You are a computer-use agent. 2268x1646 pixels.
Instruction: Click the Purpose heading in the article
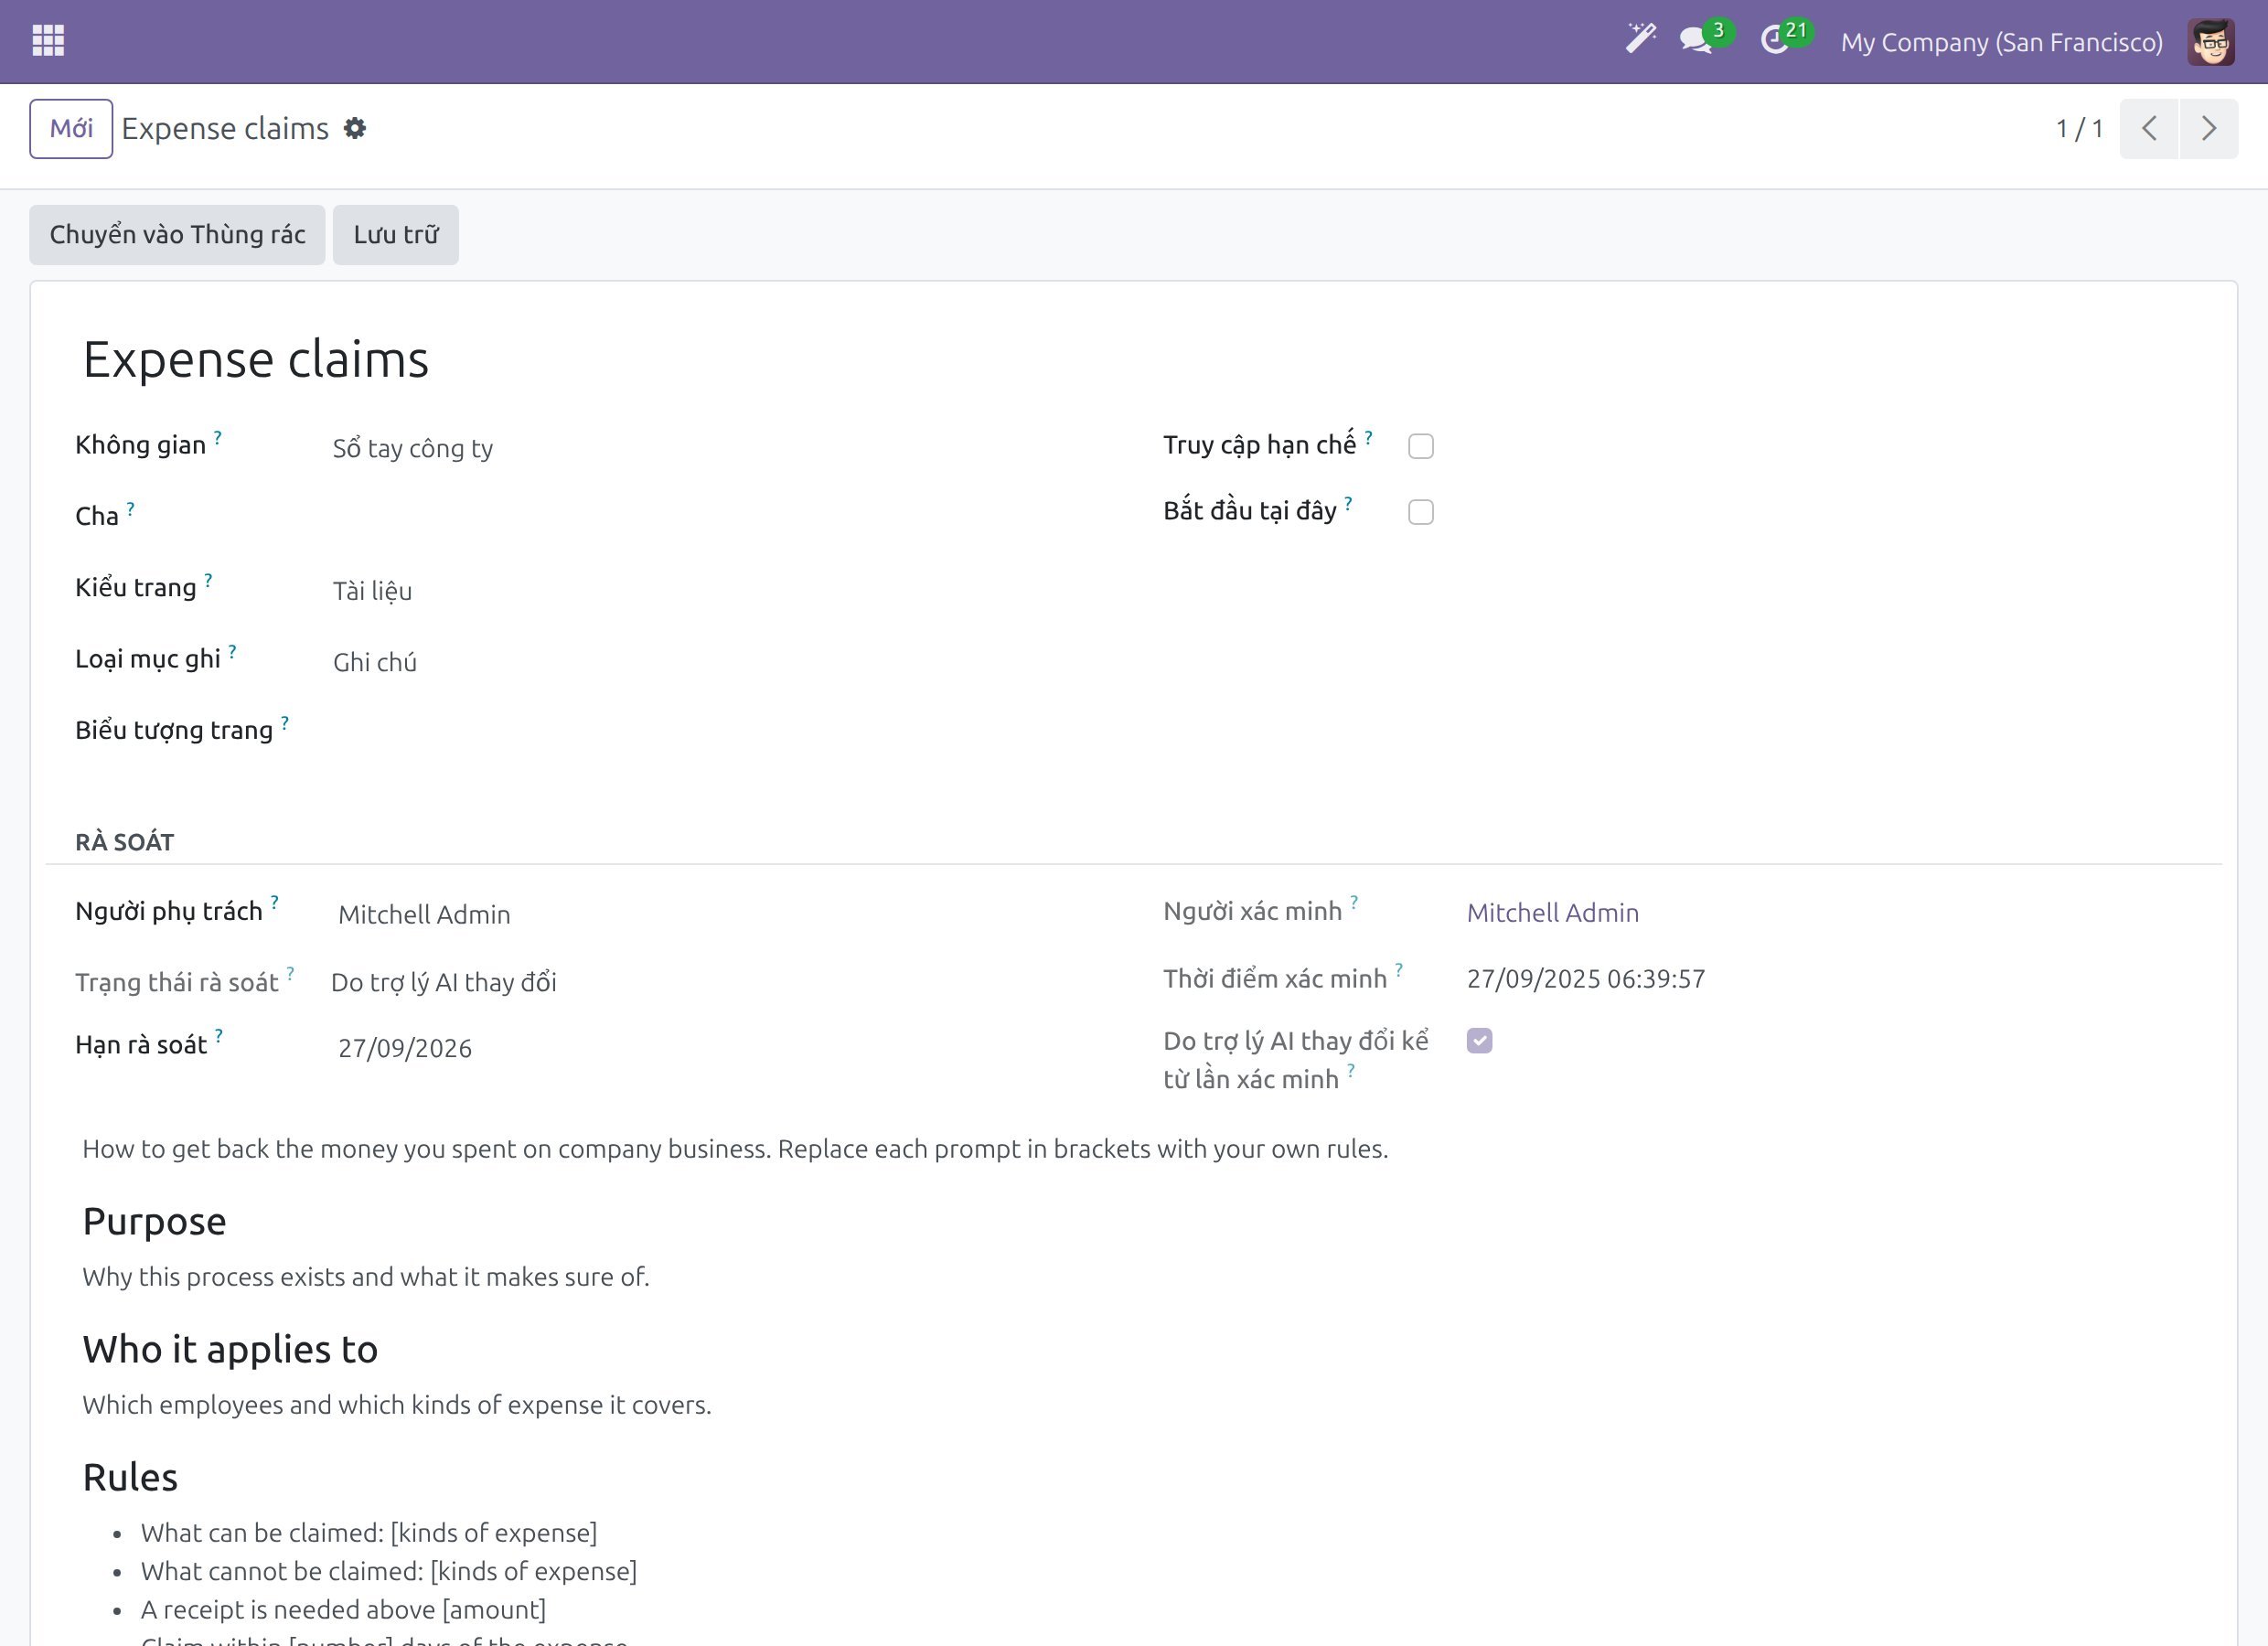(154, 1221)
